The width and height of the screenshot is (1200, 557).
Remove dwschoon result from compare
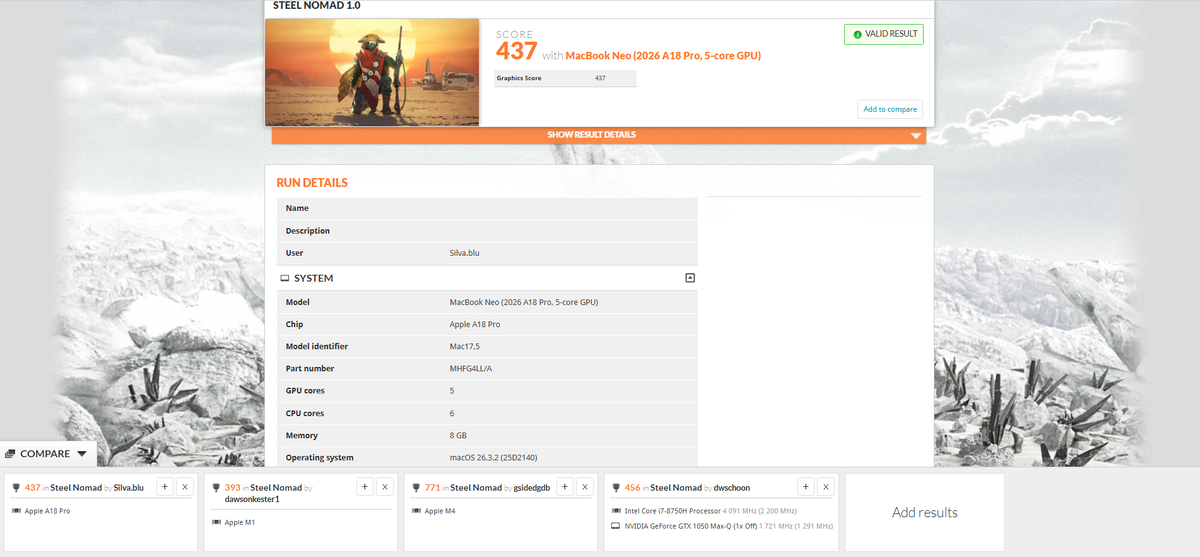(x=825, y=487)
